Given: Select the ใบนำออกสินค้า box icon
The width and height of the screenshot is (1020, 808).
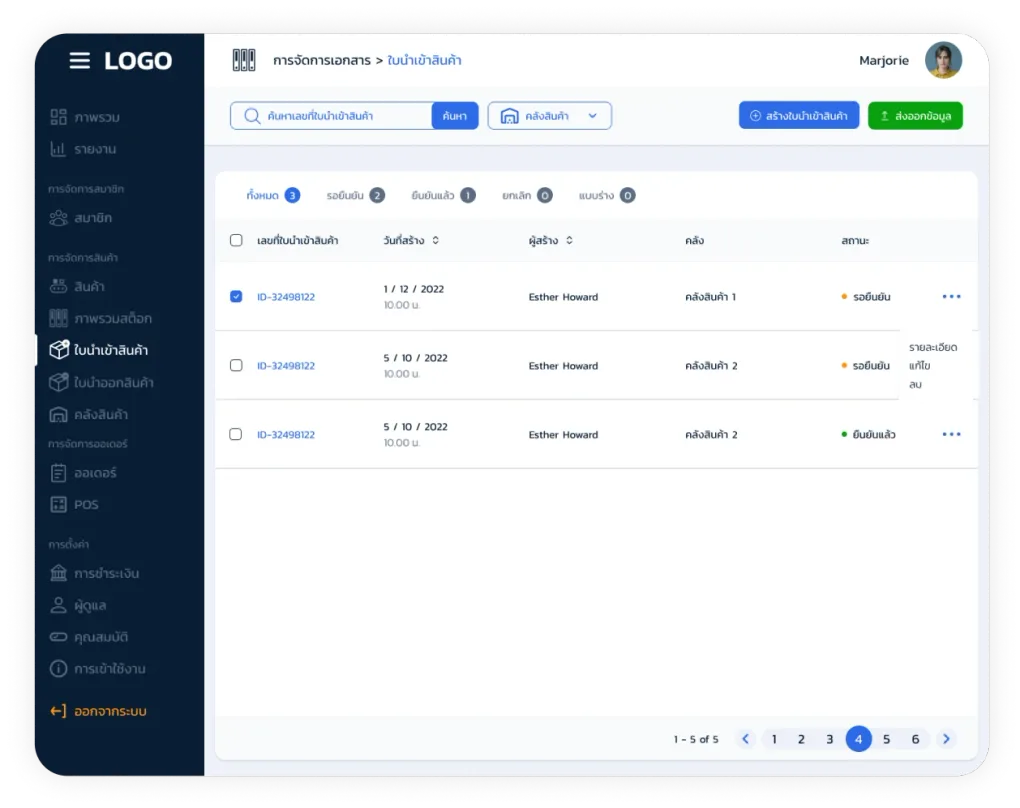Looking at the screenshot, I should tap(59, 382).
